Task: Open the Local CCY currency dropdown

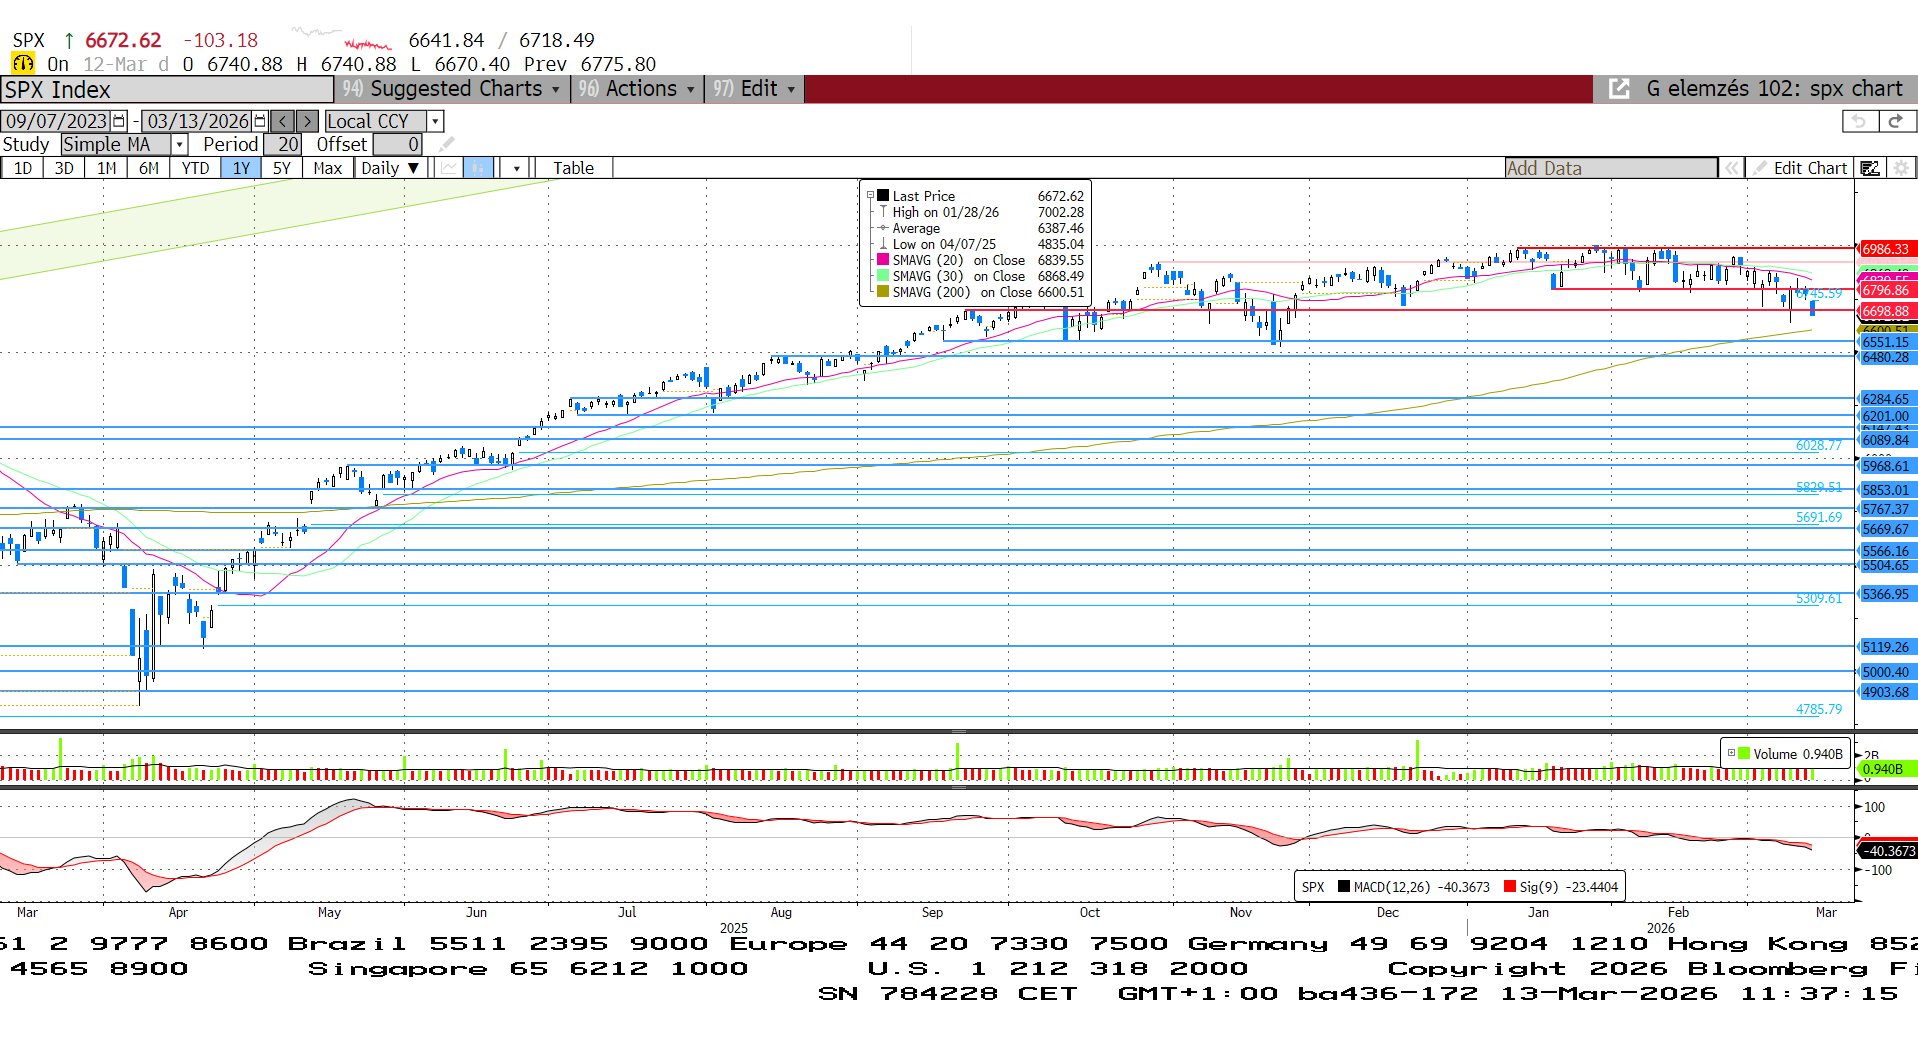Action: [435, 121]
